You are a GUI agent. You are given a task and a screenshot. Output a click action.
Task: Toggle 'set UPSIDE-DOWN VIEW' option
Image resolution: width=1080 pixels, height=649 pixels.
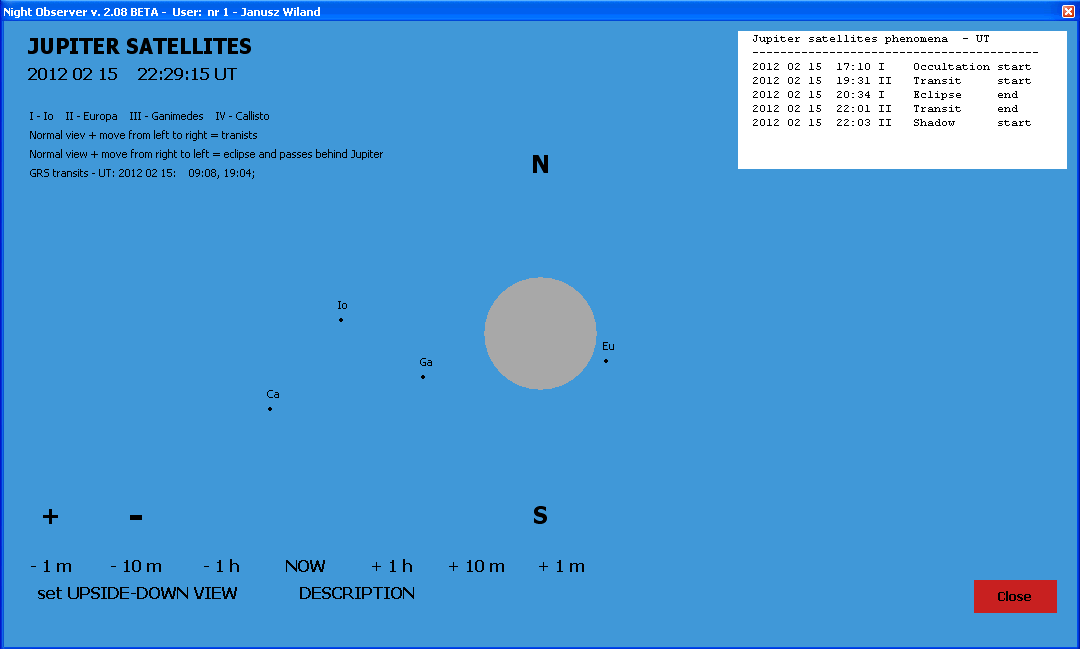click(137, 593)
